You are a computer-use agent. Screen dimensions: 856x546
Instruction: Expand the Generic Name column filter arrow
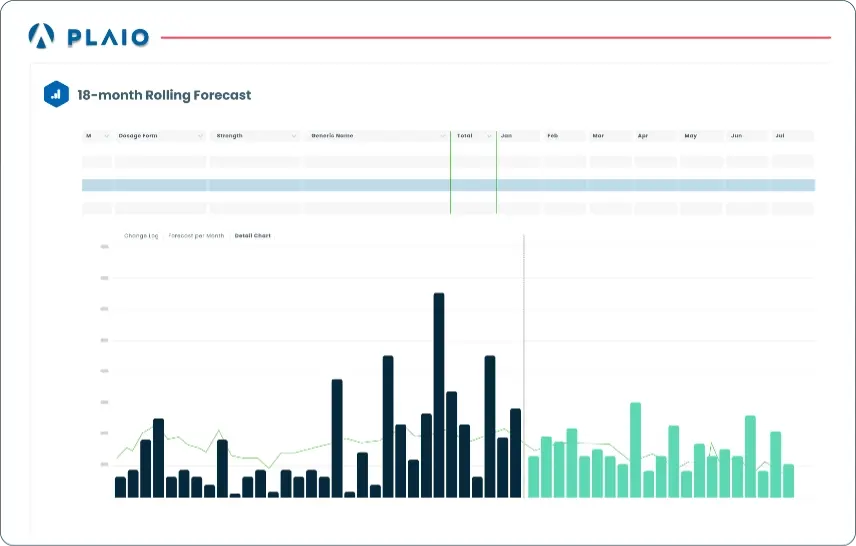click(x=443, y=136)
